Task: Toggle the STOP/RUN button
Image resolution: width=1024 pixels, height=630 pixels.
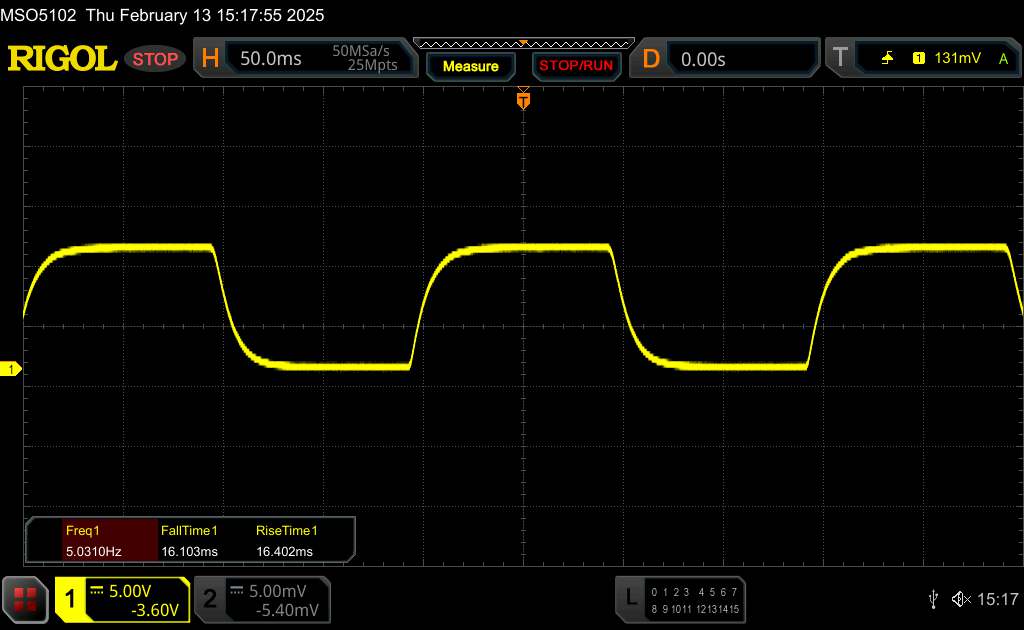Action: 576,66
